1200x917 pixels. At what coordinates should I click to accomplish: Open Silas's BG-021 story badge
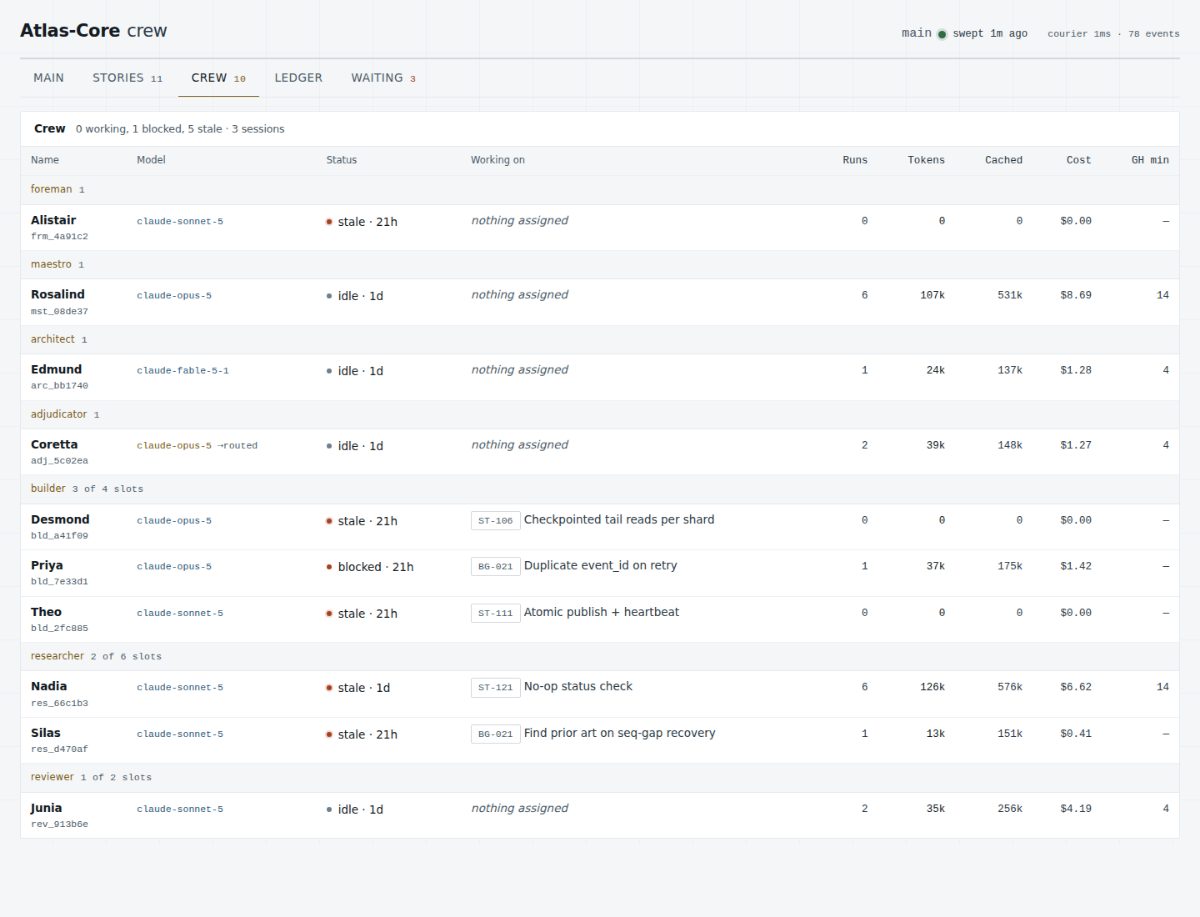(x=495, y=734)
